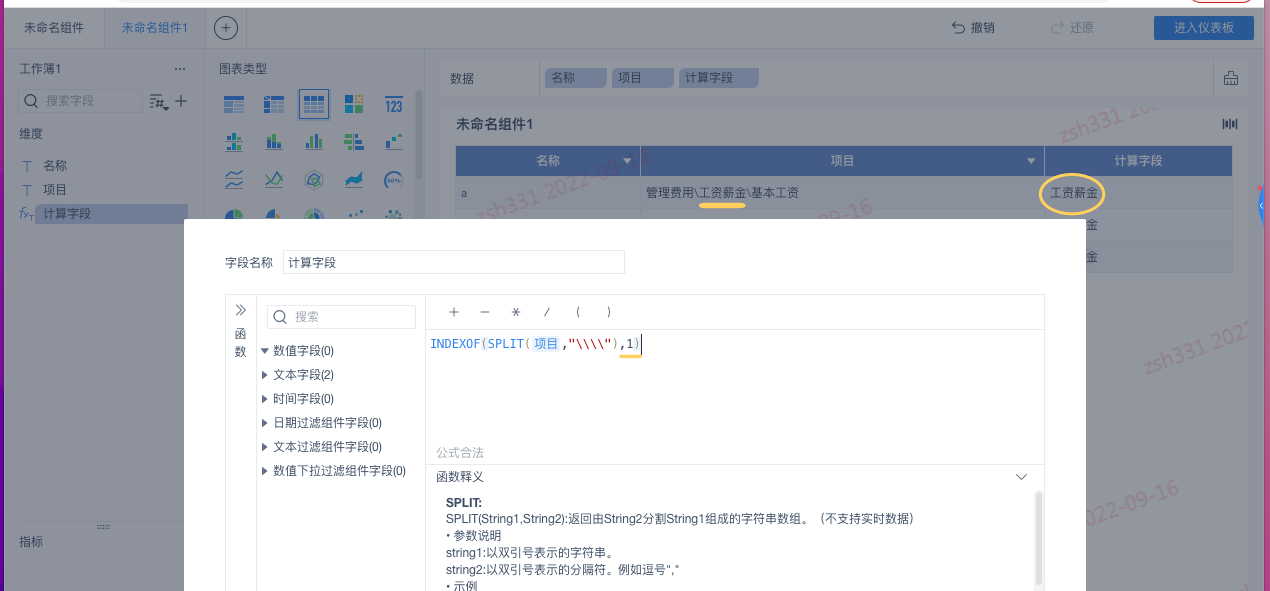This screenshot has width=1270, height=591.
Task: Expand the 文本过滤组件字段(0) node
Action: pos(265,447)
